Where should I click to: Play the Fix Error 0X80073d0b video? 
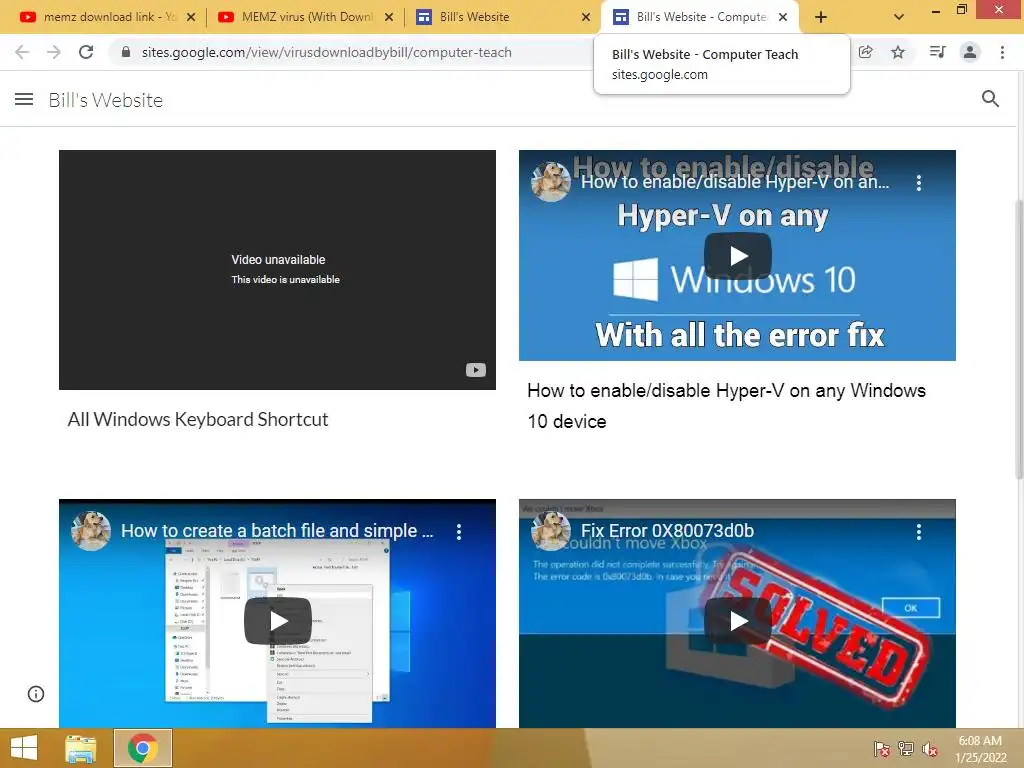coord(738,620)
